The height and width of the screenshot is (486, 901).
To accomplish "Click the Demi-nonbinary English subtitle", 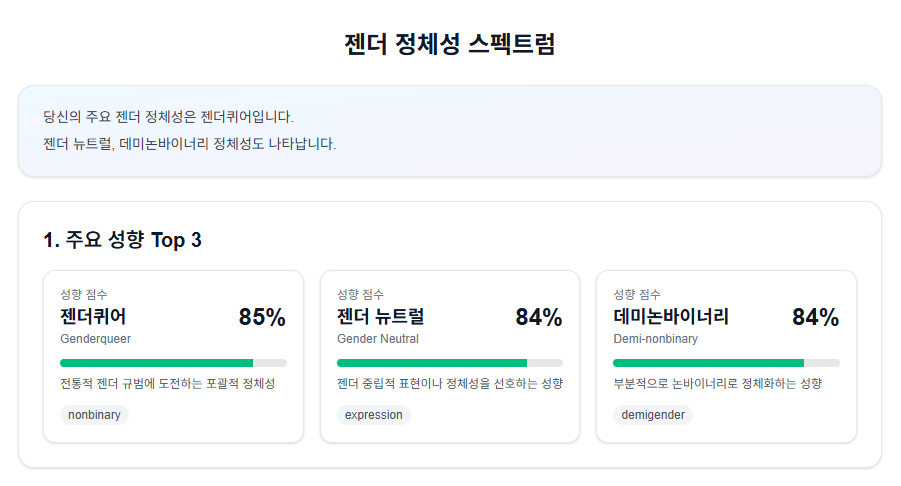I will (x=655, y=339).
